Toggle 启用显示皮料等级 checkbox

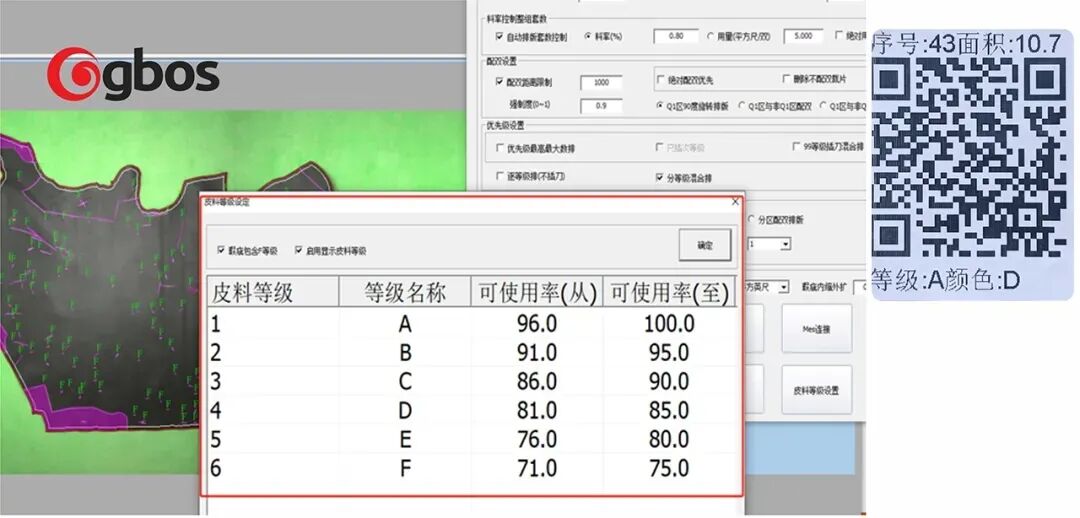[x=299, y=250]
